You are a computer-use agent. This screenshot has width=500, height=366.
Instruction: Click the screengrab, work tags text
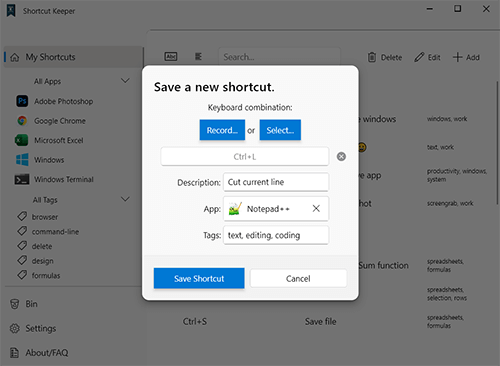pos(450,203)
